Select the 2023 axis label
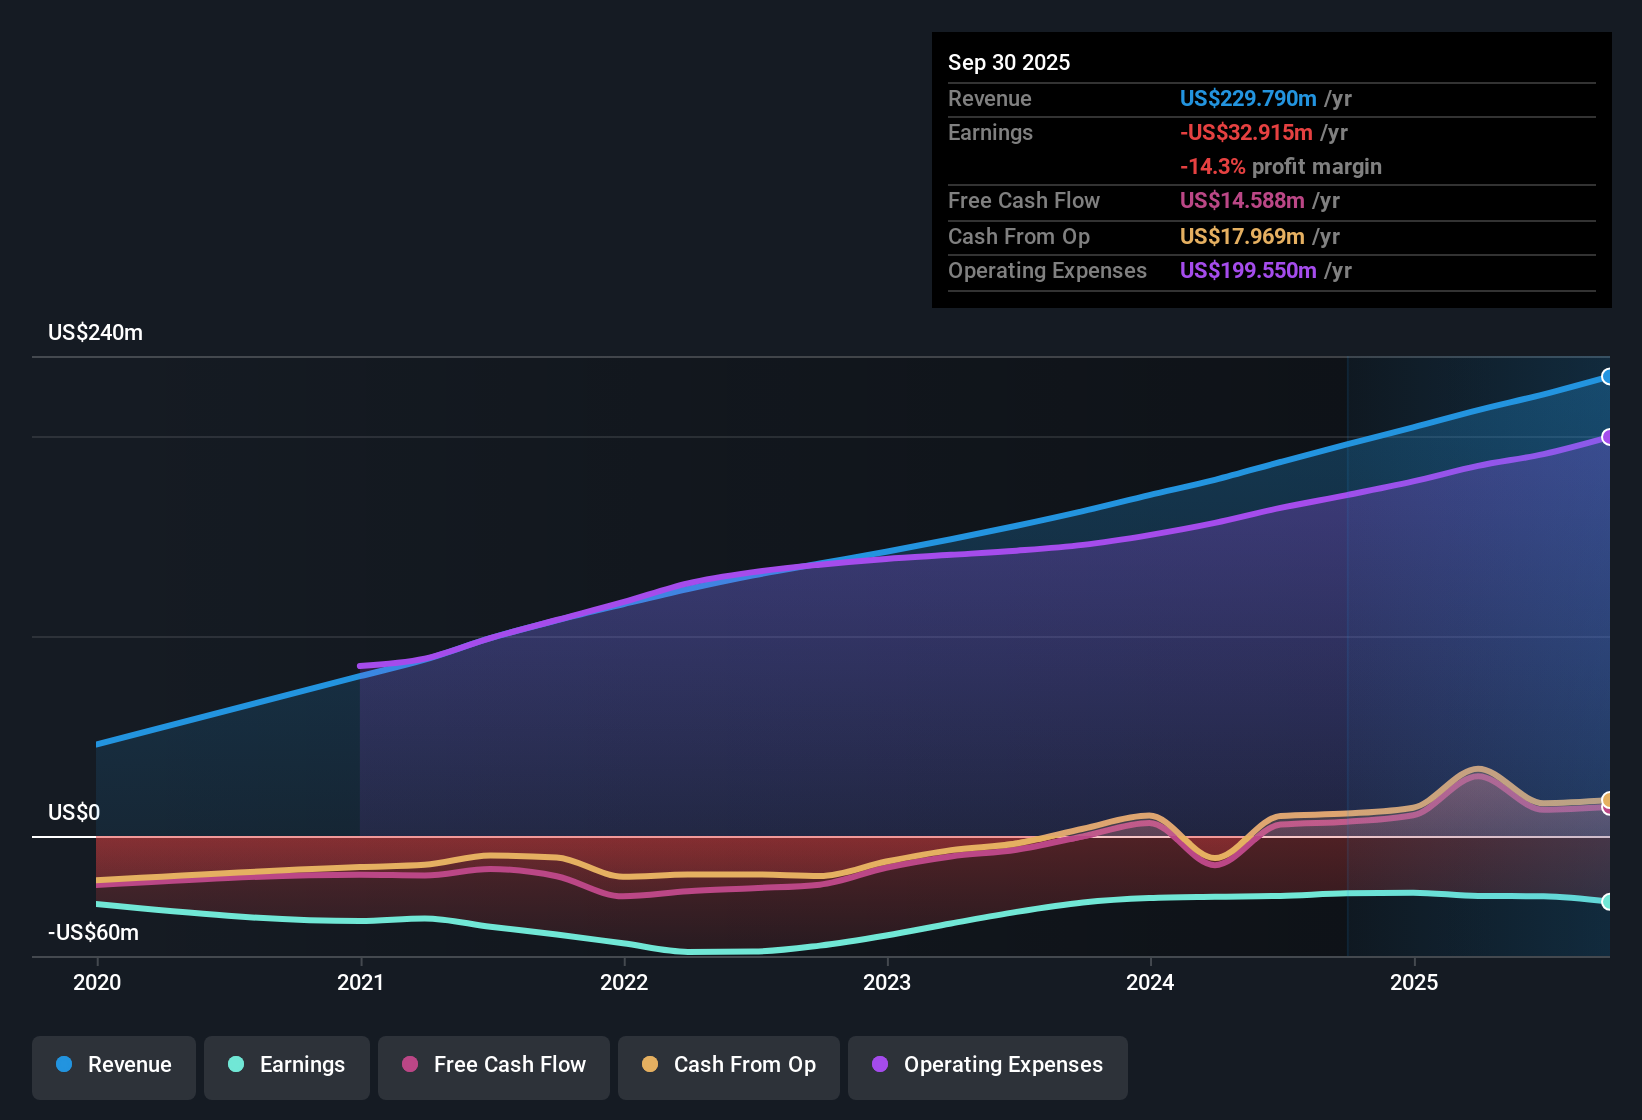This screenshot has height=1120, width=1642. pyautogui.click(x=888, y=983)
